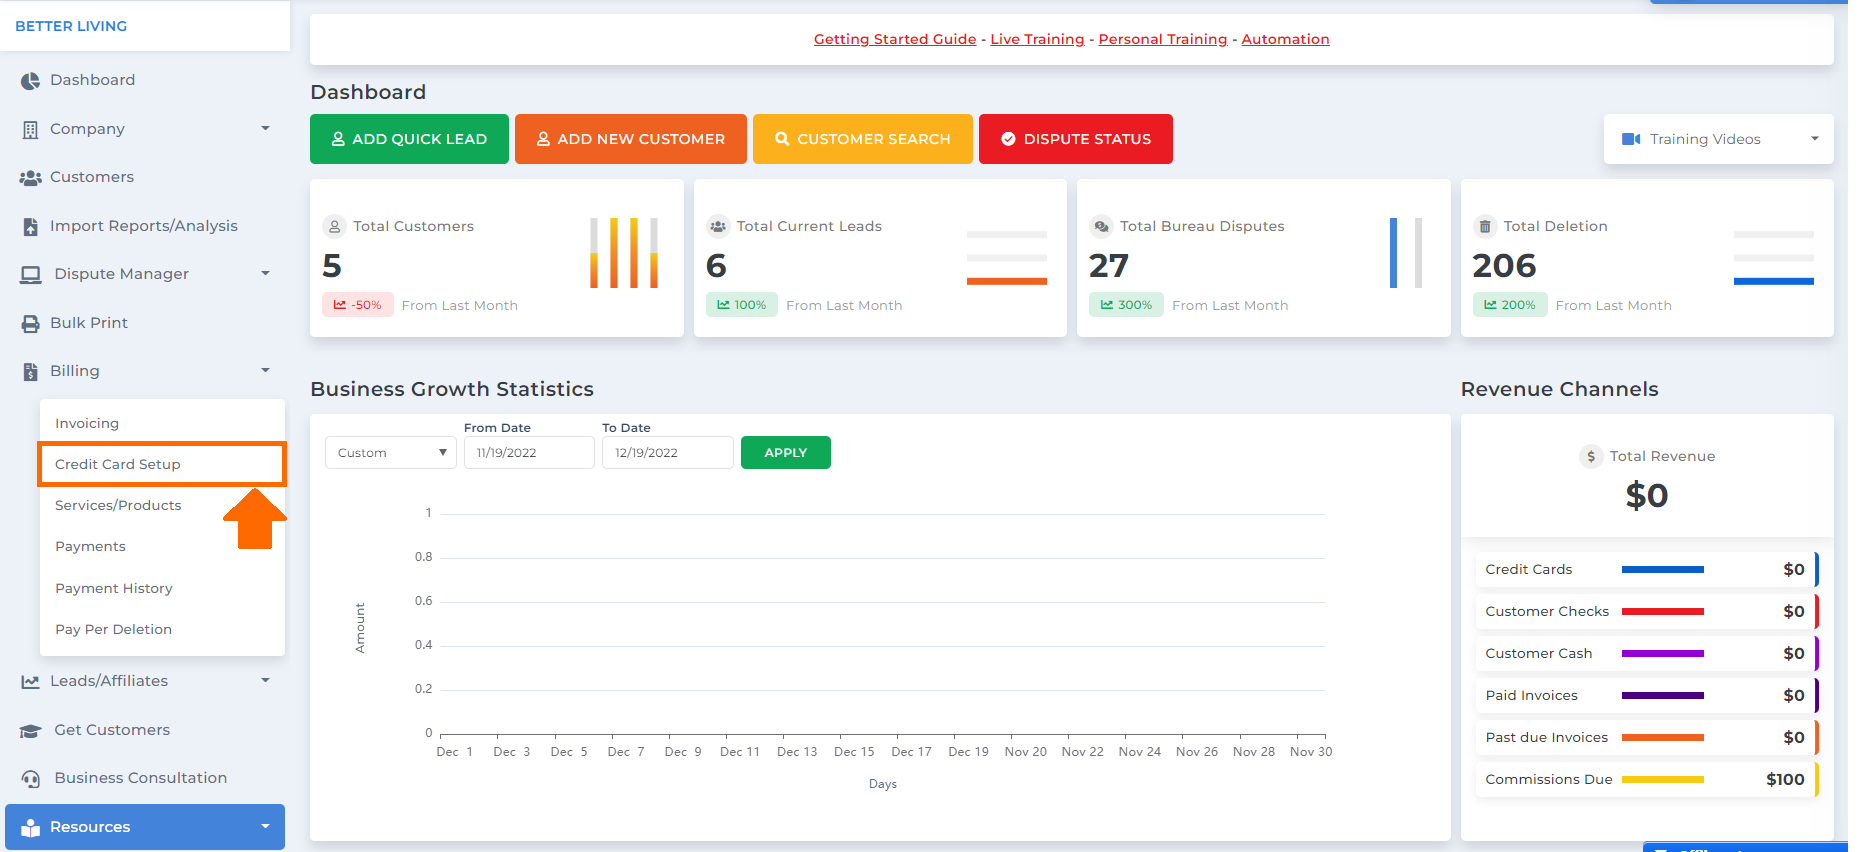This screenshot has height=852, width=1862.
Task: Open the Personal Training link
Action: tap(1163, 39)
